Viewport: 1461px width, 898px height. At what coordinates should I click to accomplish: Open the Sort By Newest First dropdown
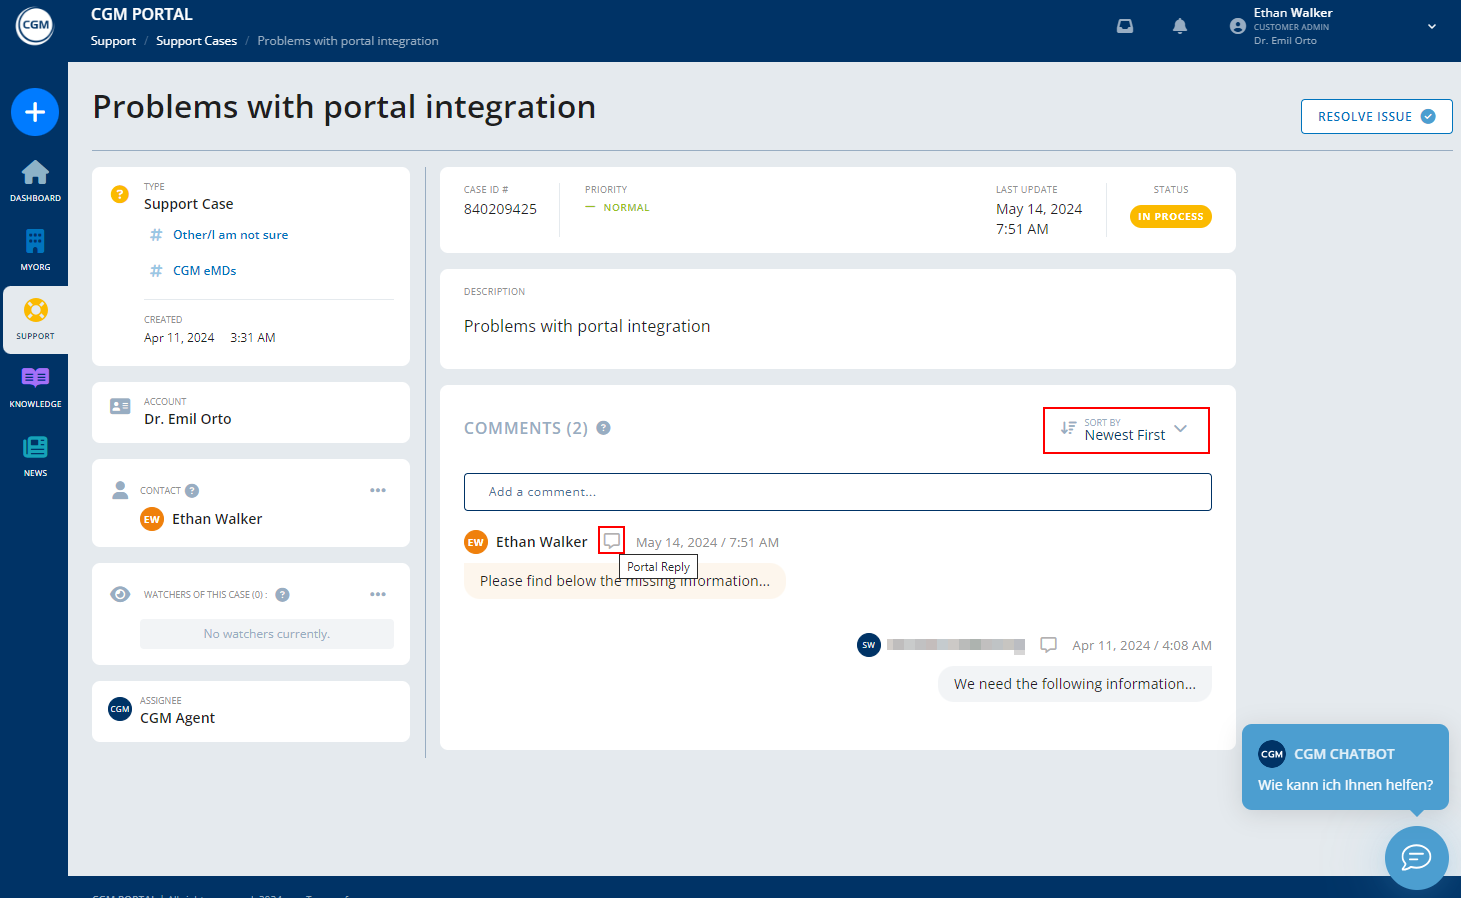click(1126, 430)
